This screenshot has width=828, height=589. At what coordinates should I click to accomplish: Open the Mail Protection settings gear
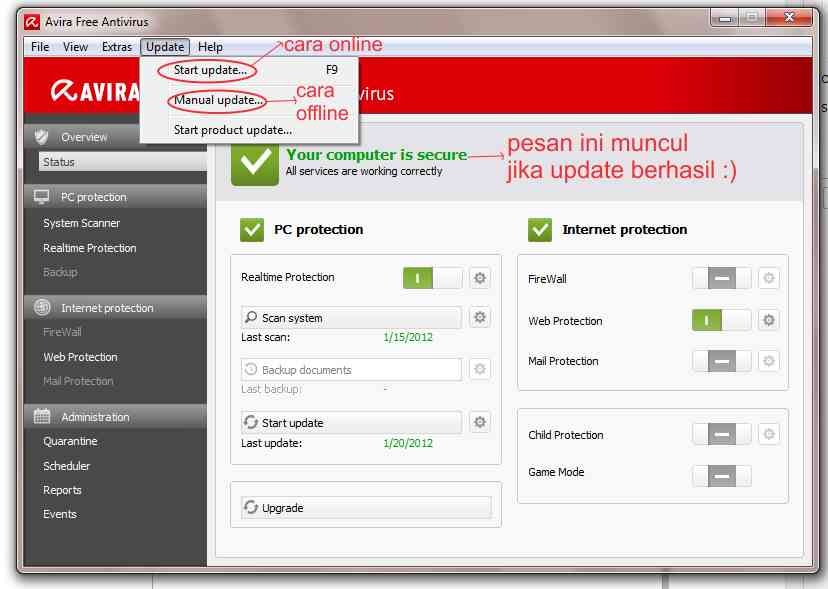click(x=769, y=361)
